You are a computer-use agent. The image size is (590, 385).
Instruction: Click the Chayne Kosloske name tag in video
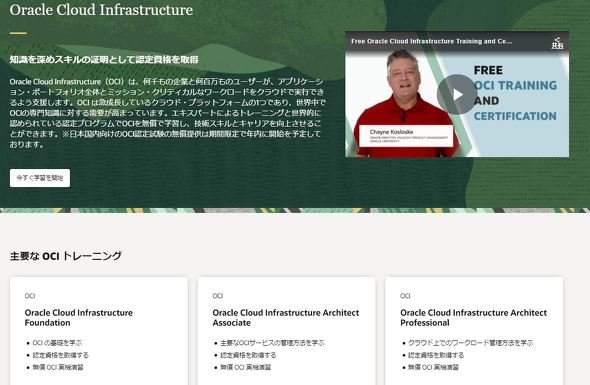[x=406, y=136]
